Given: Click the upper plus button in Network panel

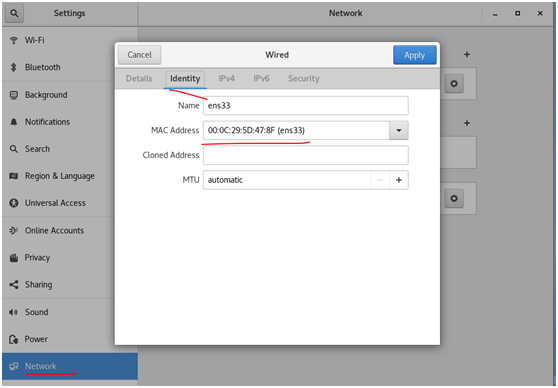Looking at the screenshot, I should (x=467, y=54).
